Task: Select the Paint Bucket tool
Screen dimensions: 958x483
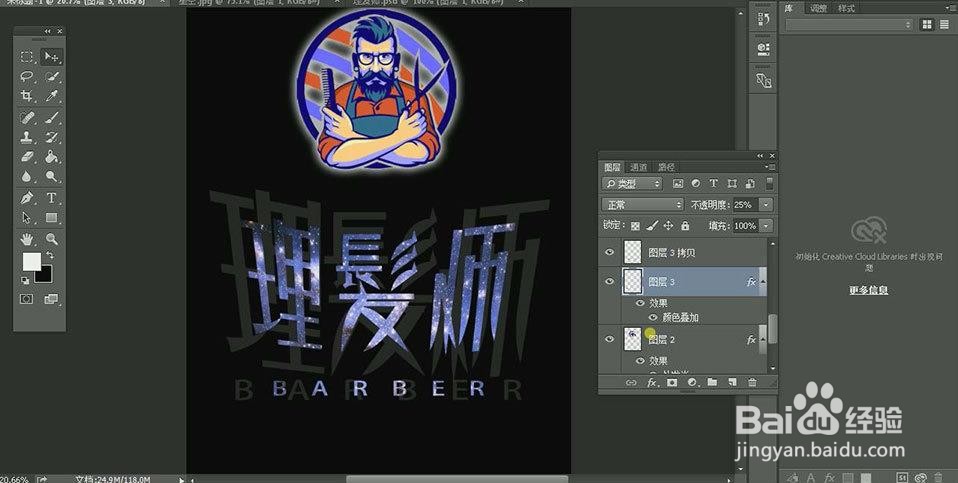Action: [51, 157]
